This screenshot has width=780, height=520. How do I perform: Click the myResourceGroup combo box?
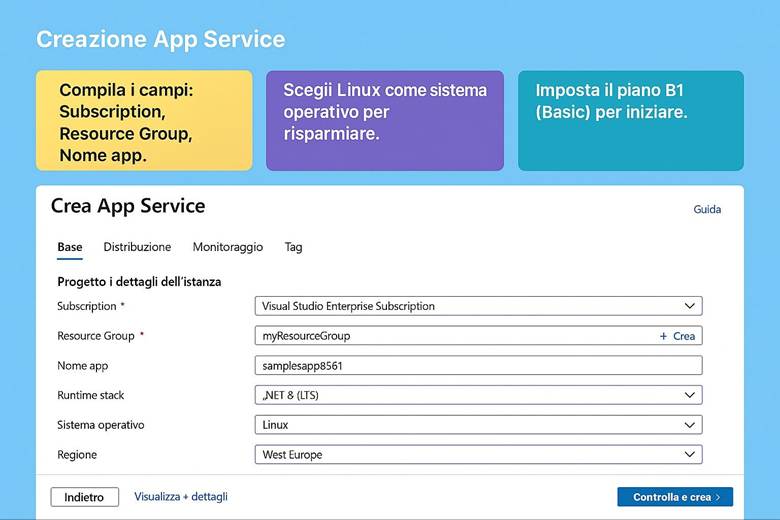tap(450, 336)
